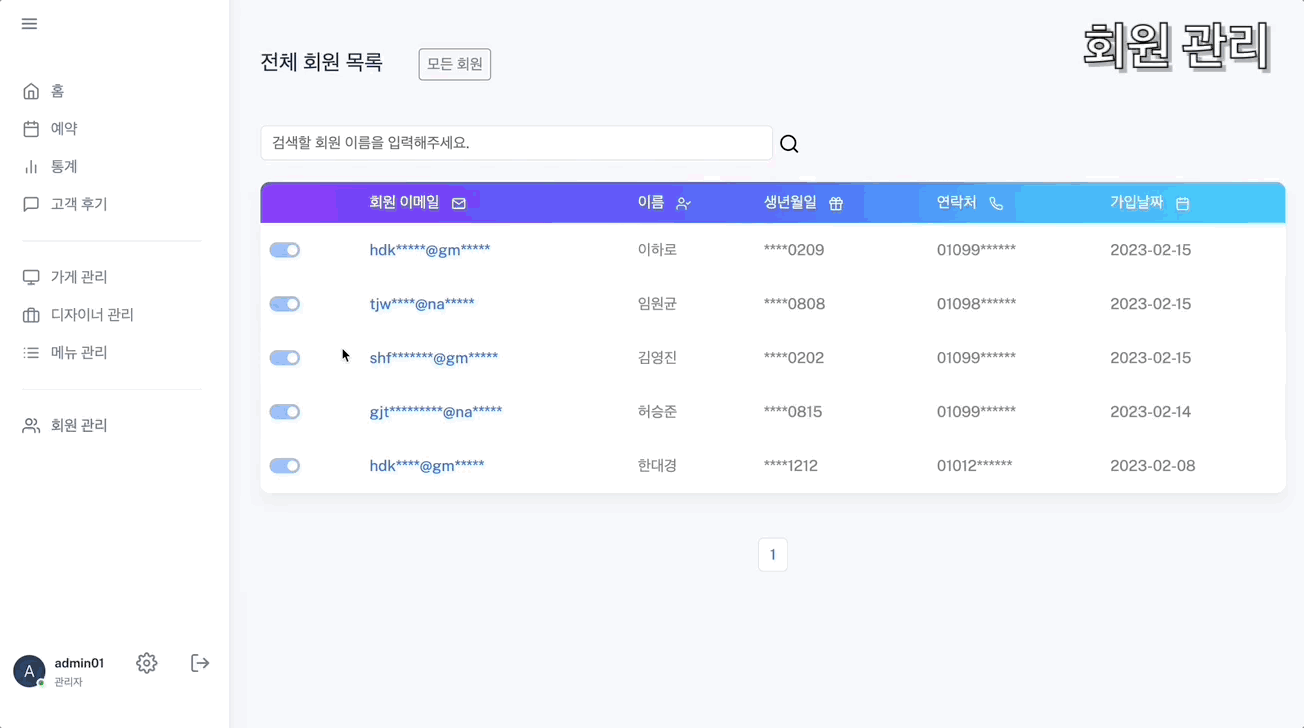Screen dimensions: 1304x728
Task: Click the magnifier search icon
Action: click(x=789, y=144)
